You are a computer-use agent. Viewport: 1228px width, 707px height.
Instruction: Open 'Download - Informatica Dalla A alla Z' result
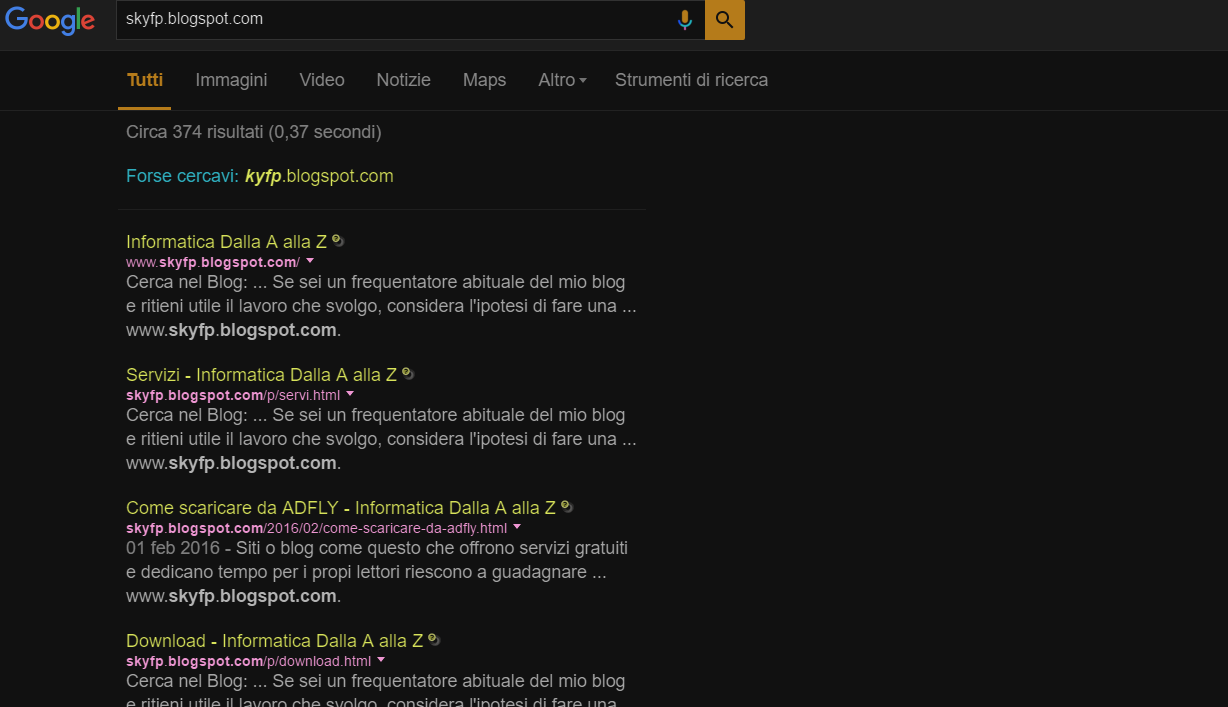point(274,640)
